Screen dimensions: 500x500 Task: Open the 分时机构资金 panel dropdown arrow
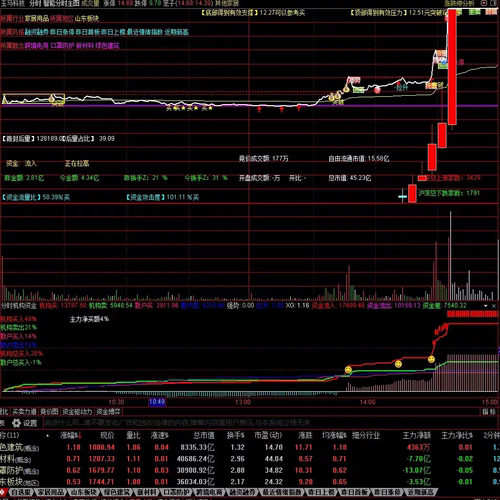(486, 306)
